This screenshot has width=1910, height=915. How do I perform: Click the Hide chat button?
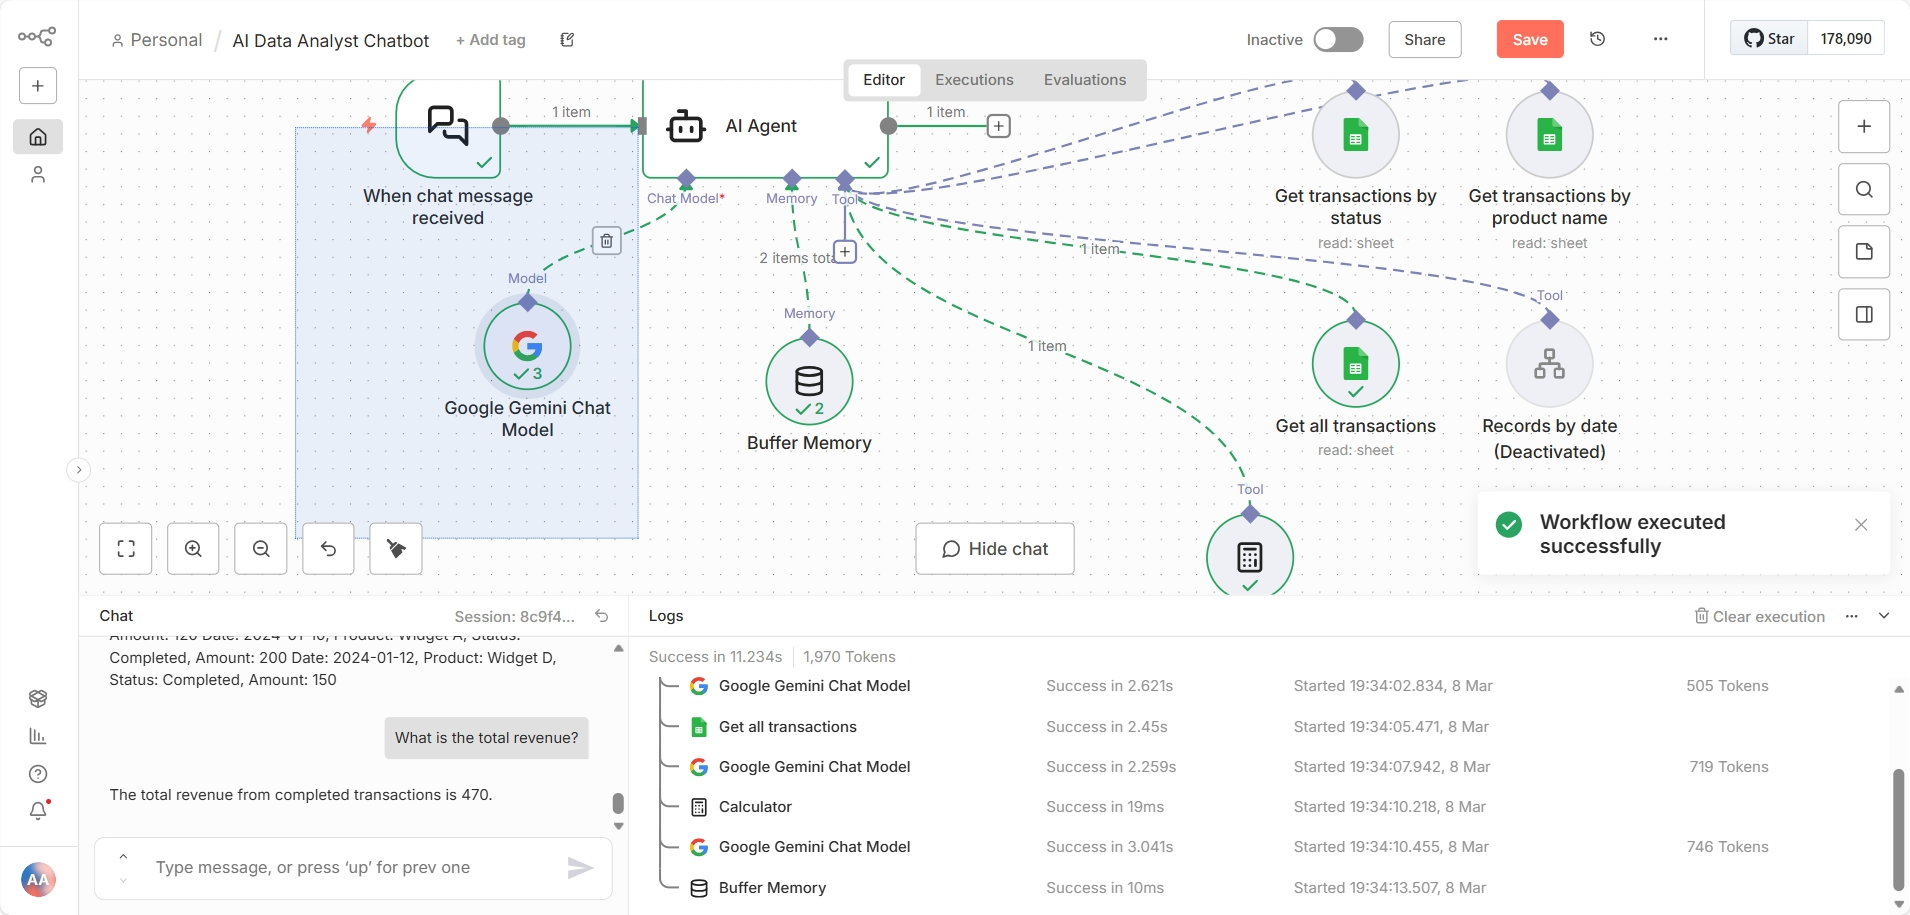[995, 548]
